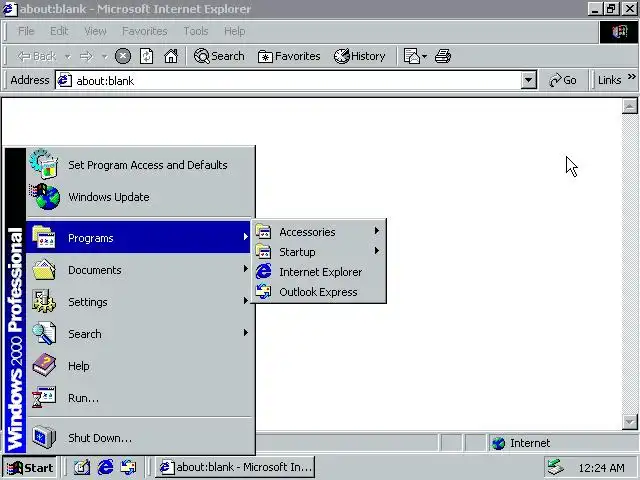The image size is (640, 480).
Task: Open the Favorites menu in the menu bar
Action: click(x=144, y=31)
